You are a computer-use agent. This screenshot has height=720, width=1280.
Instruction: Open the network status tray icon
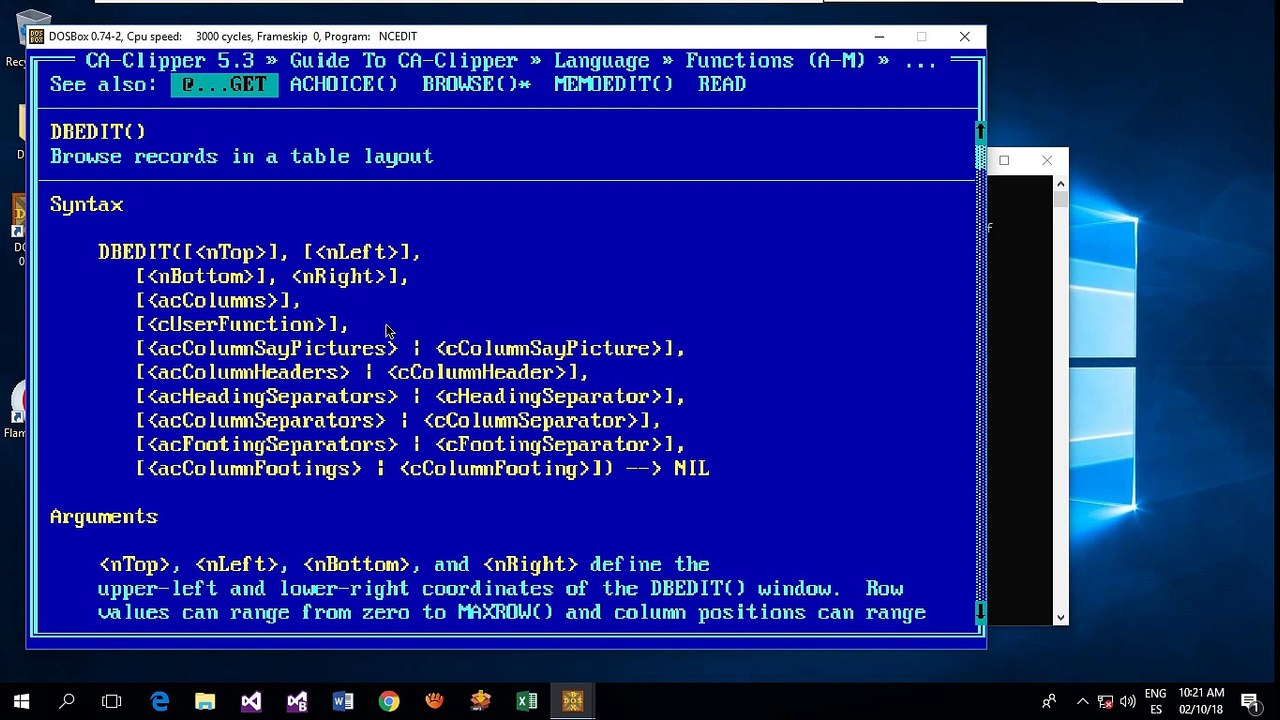1105,701
